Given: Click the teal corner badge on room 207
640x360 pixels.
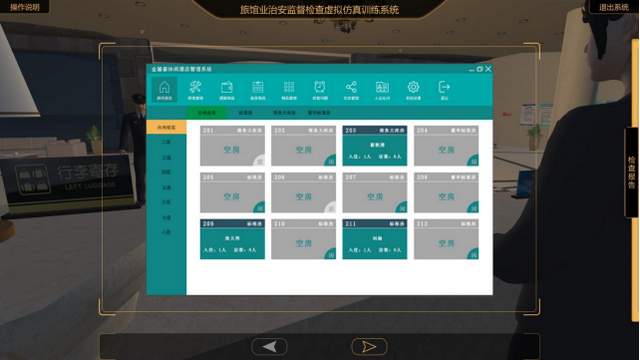Looking at the screenshot, I should pyautogui.click(x=402, y=208).
